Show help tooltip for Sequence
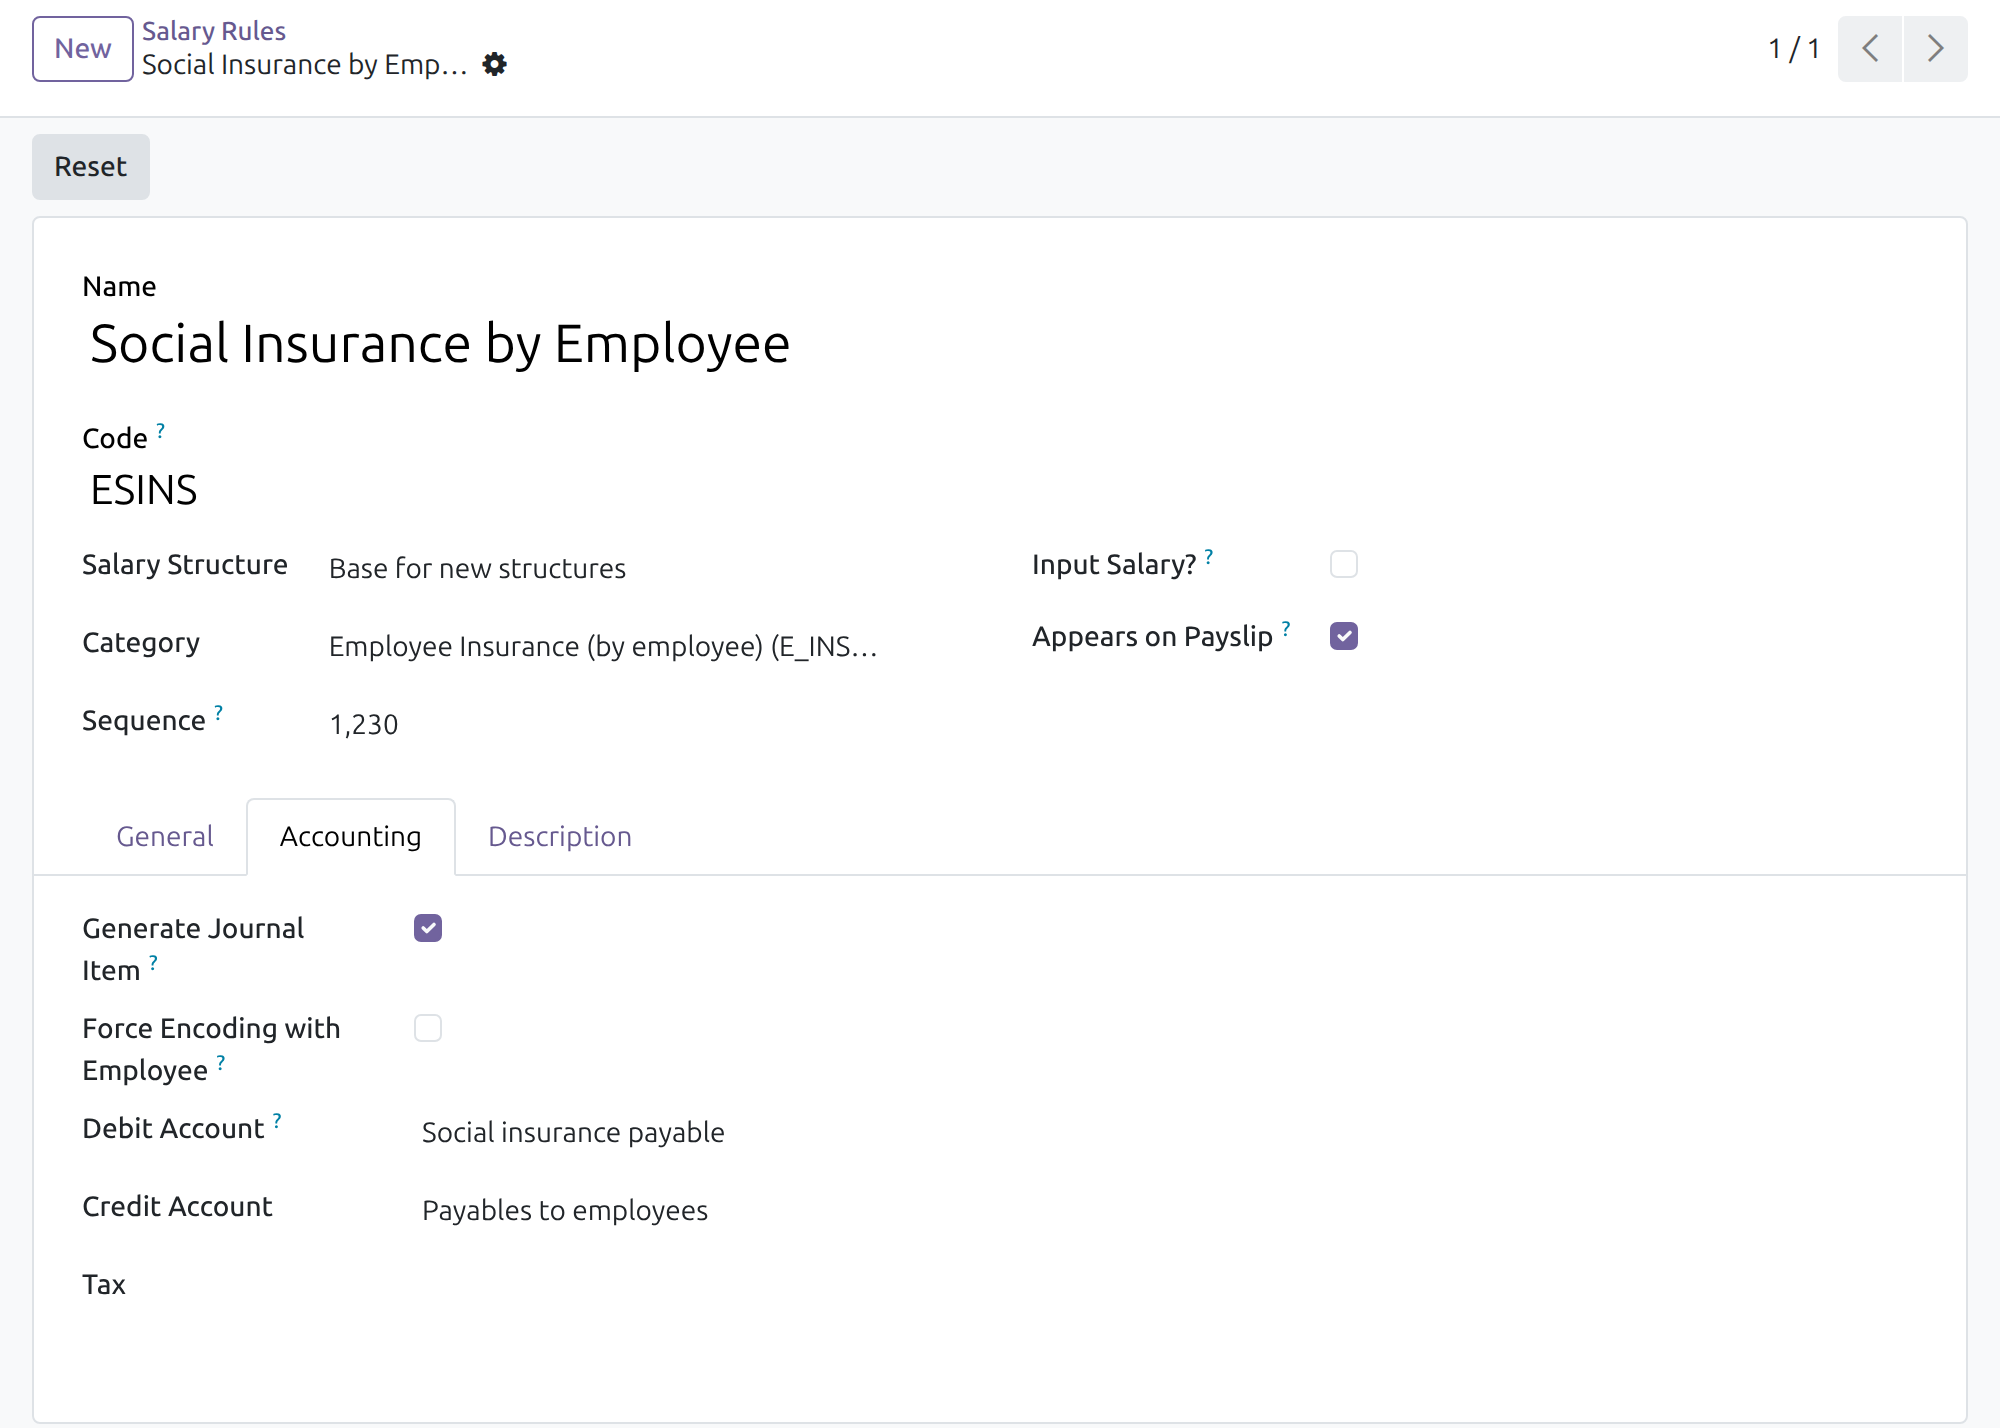The width and height of the screenshot is (2000, 1428). point(218,713)
